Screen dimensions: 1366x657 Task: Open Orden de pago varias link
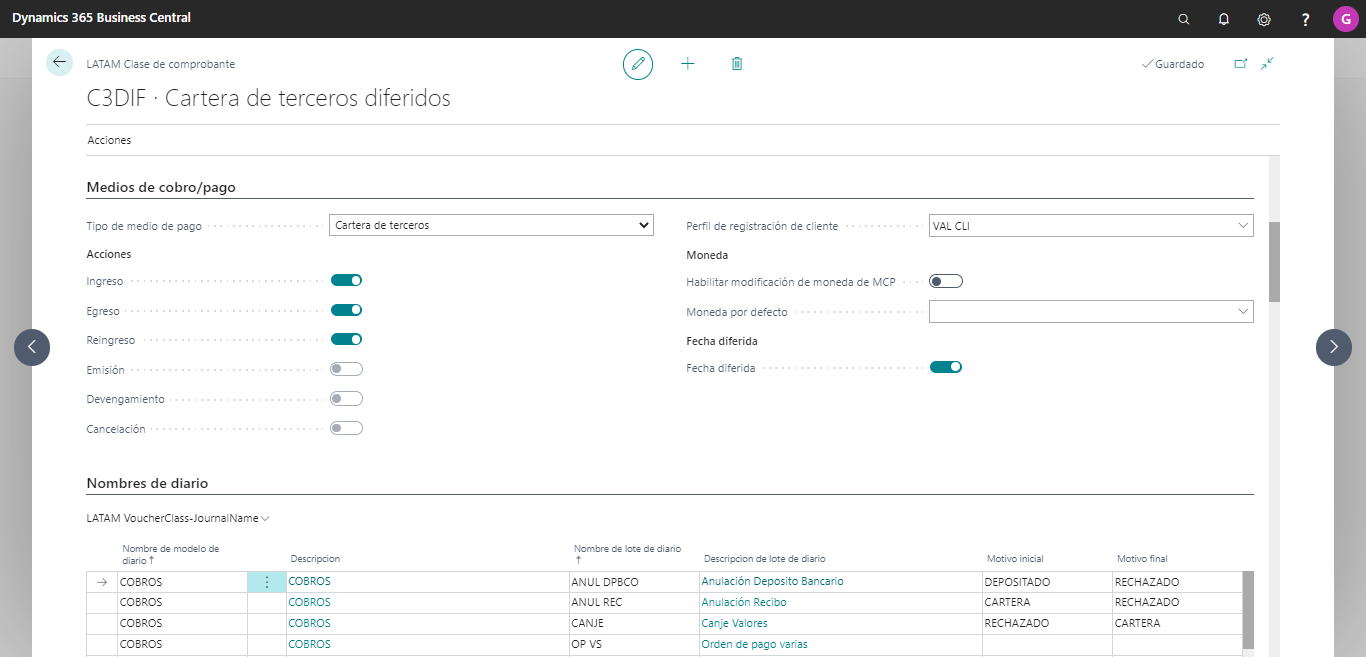click(x=754, y=644)
